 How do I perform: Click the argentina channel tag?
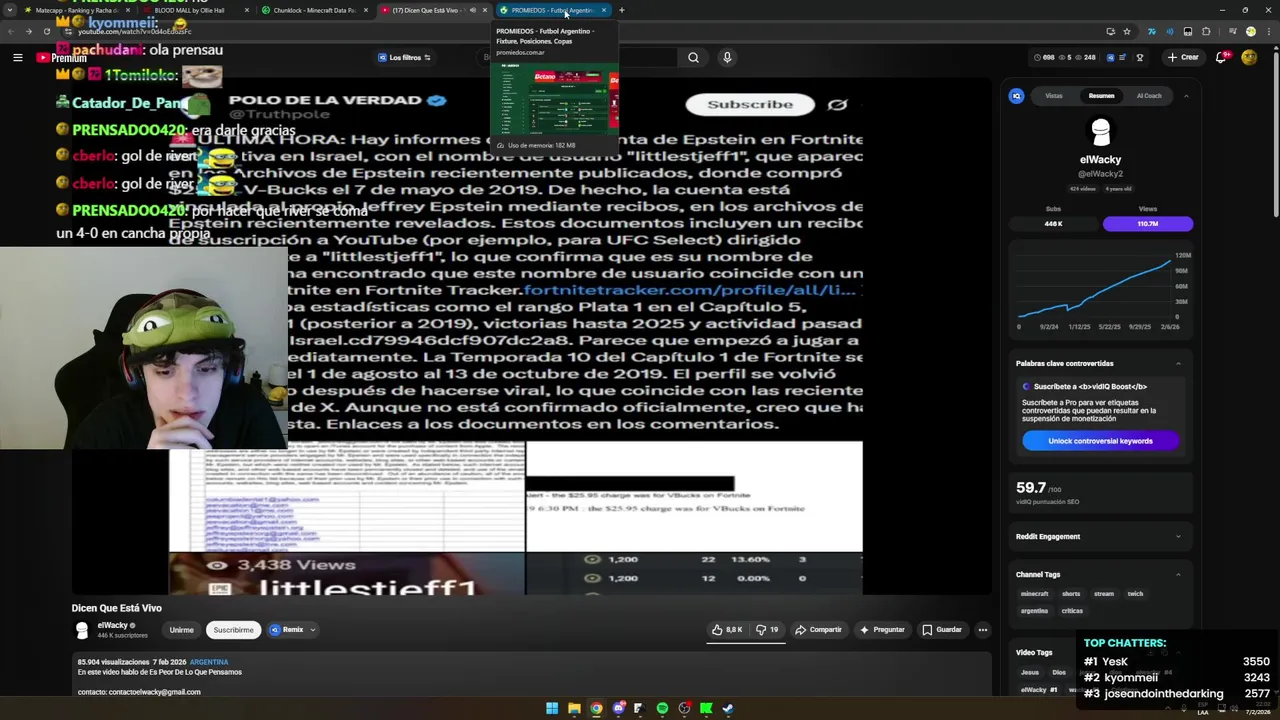click(1034, 611)
